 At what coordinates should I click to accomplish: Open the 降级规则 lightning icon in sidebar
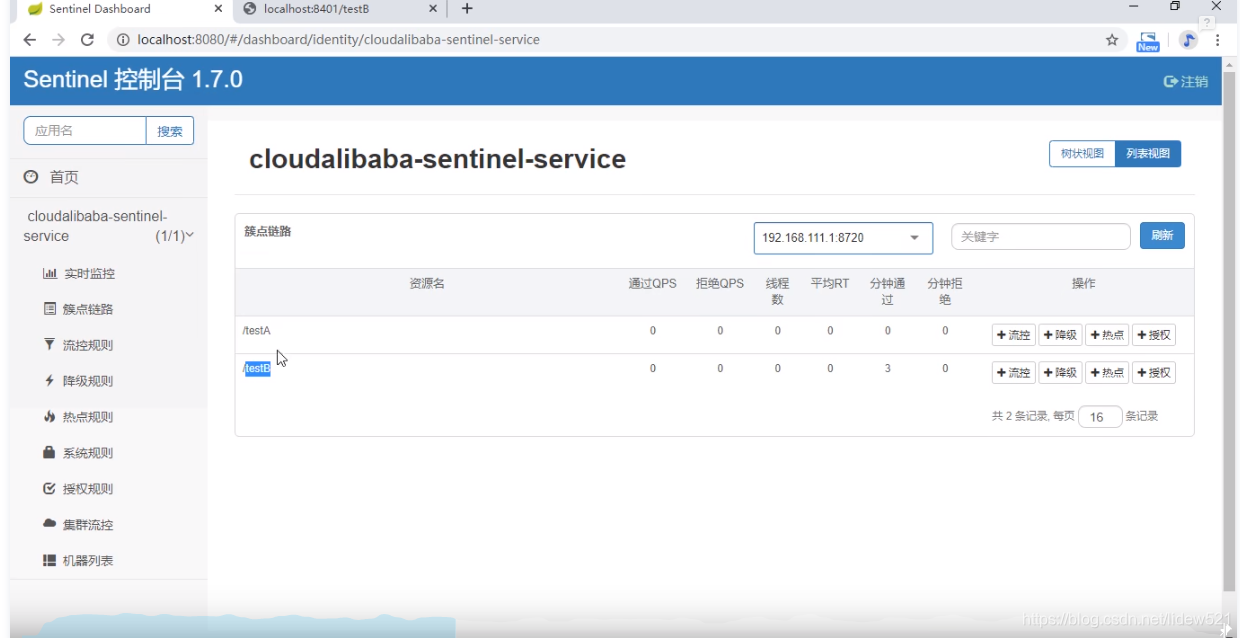click(50, 381)
